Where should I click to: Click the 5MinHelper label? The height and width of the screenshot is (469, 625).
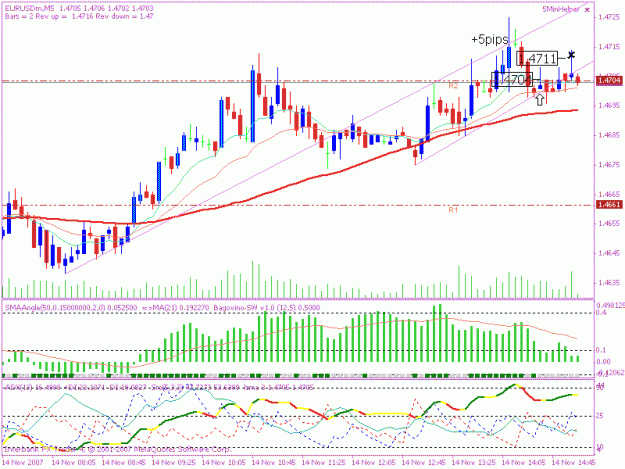[560, 10]
